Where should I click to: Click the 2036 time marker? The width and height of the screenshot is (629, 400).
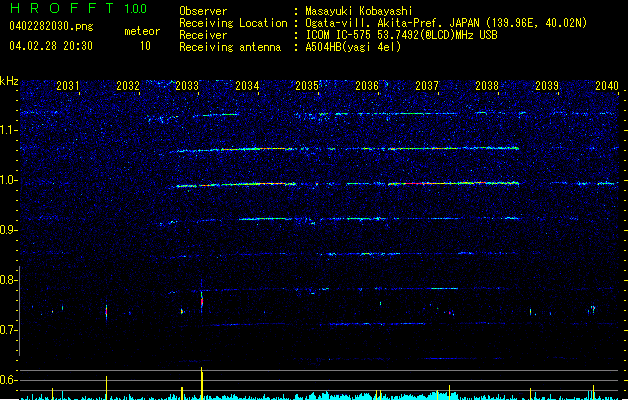367,86
